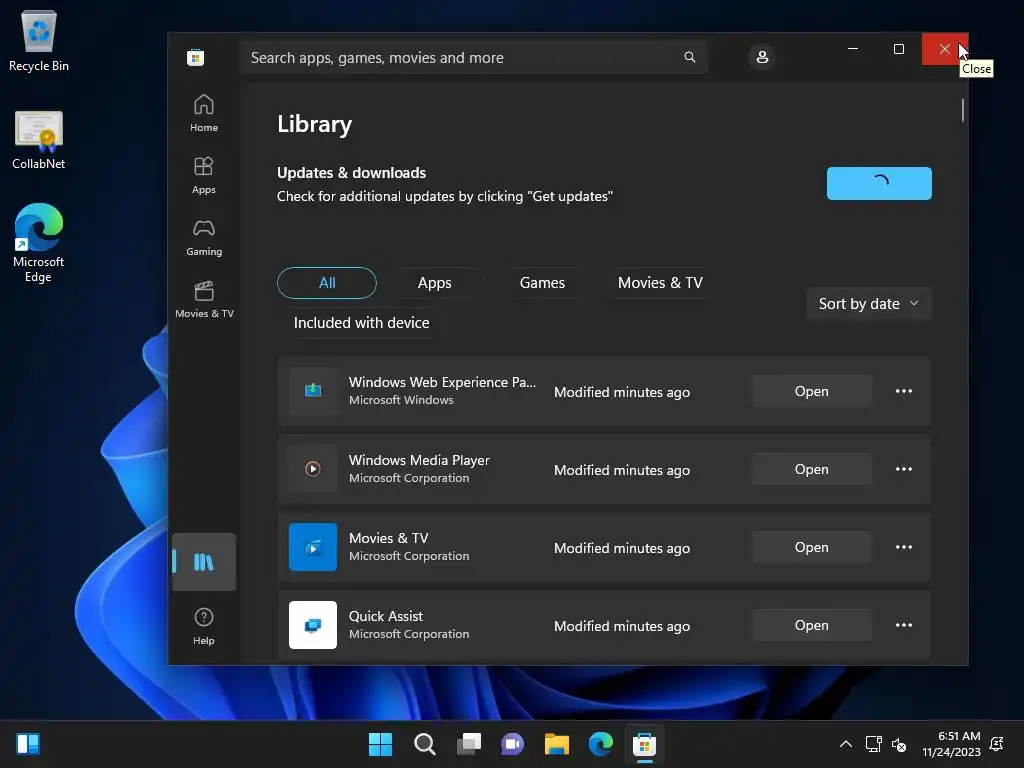This screenshot has width=1024, height=768.
Task: Click Movies & TV app tile icon
Action: (x=313, y=547)
